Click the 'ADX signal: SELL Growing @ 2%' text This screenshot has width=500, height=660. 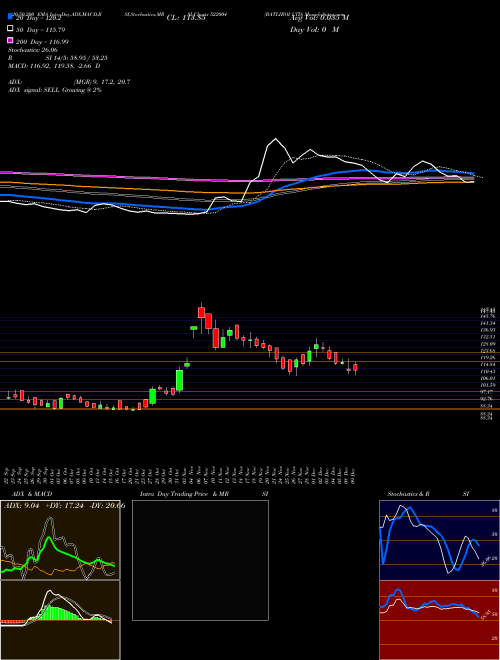point(55,90)
